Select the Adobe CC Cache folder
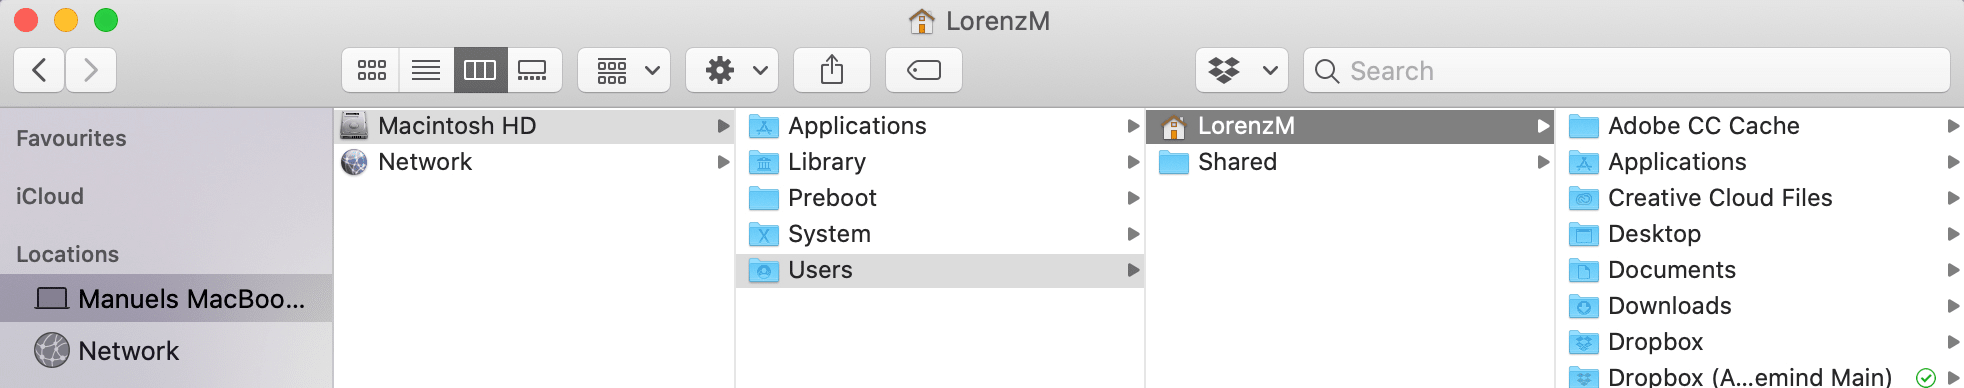Viewport: 1964px width, 388px height. click(1760, 126)
